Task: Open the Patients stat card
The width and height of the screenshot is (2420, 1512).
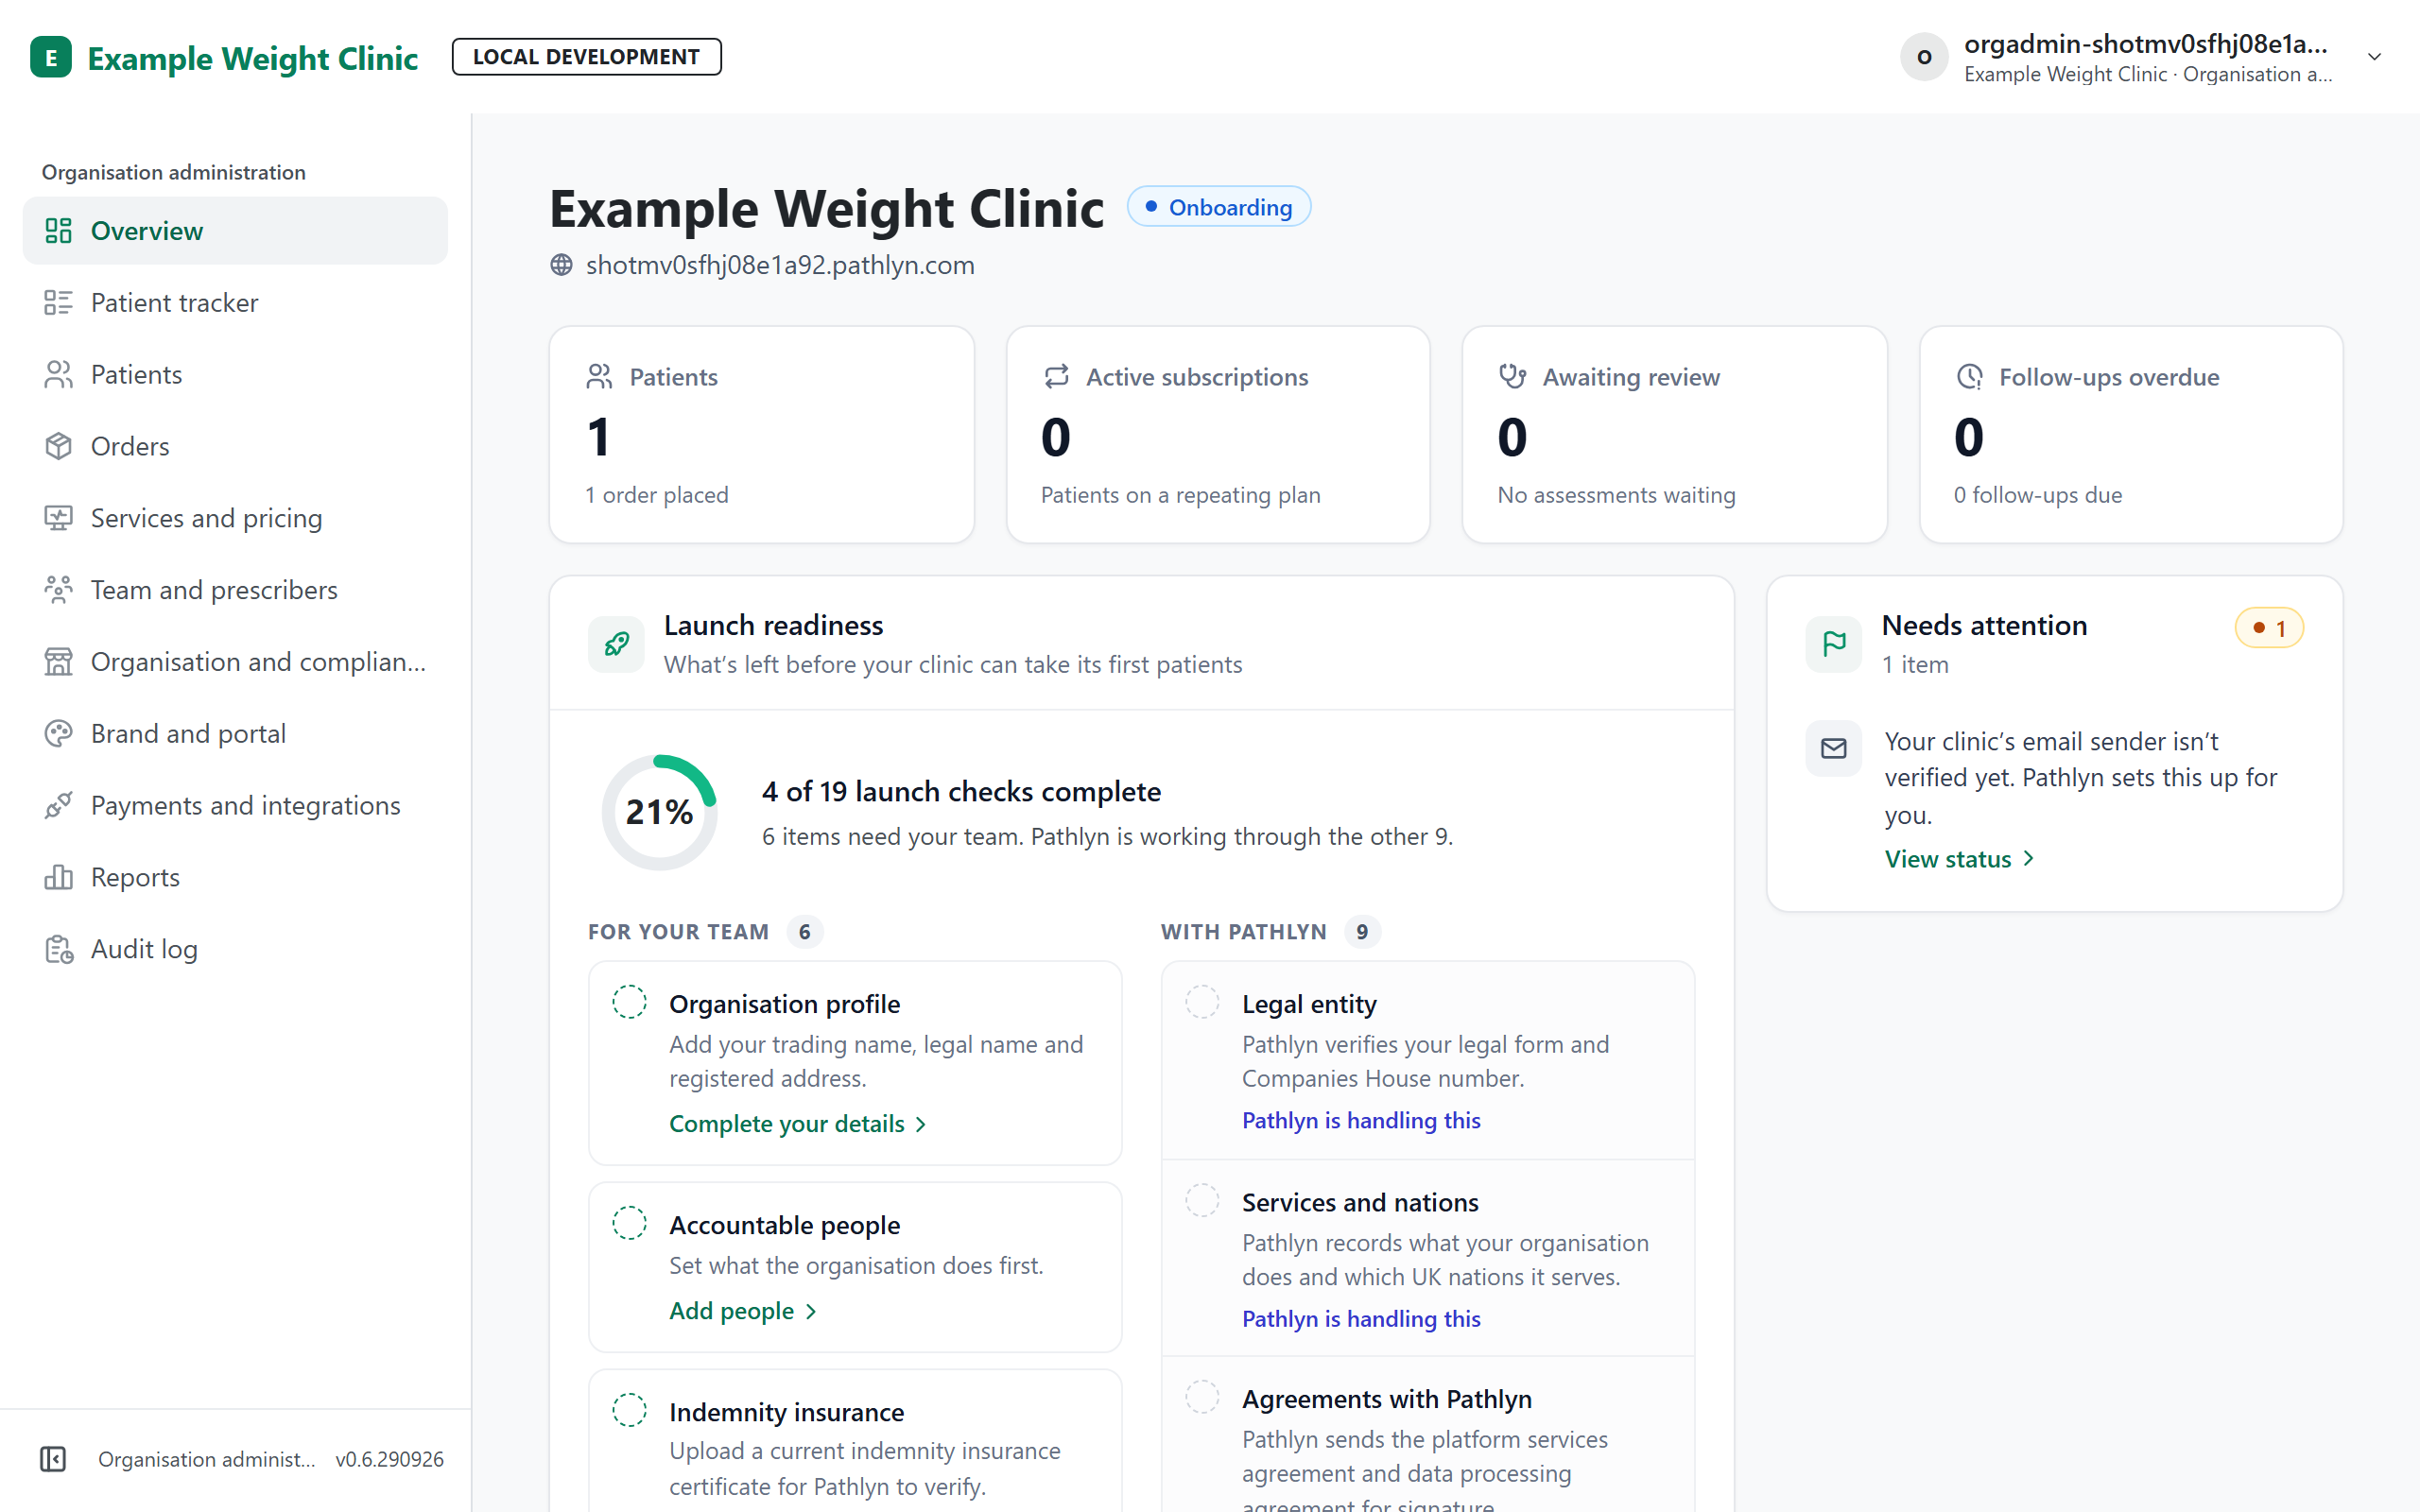Action: [x=761, y=435]
